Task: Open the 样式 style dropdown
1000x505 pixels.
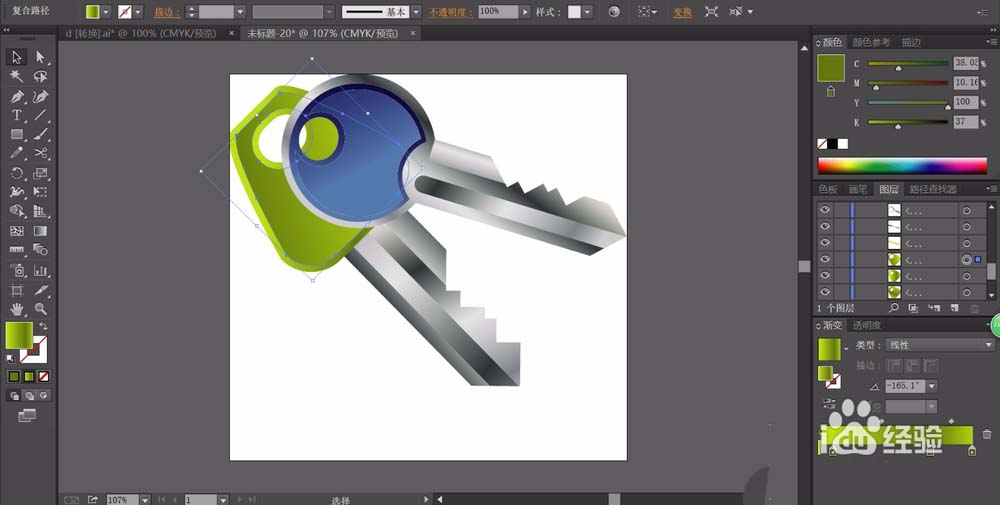Action: pos(587,12)
